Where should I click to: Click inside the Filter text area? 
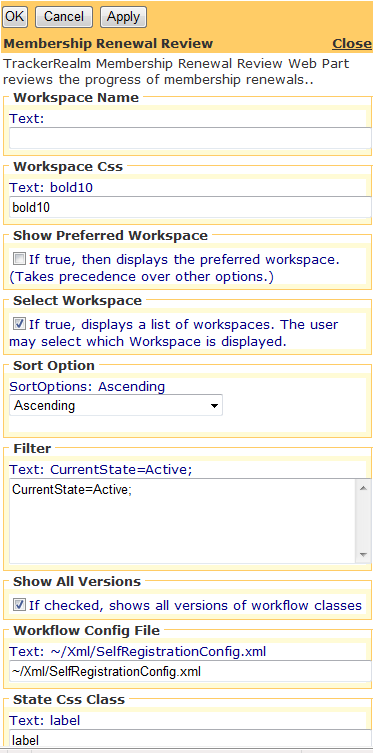click(x=182, y=521)
